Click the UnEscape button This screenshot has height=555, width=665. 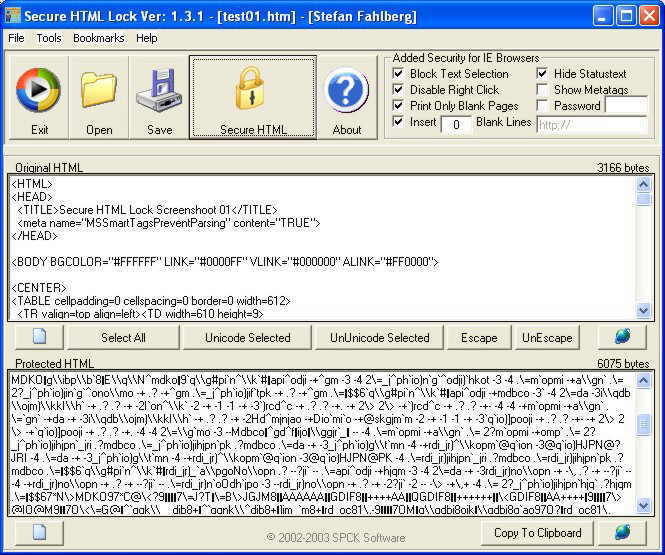click(x=547, y=337)
